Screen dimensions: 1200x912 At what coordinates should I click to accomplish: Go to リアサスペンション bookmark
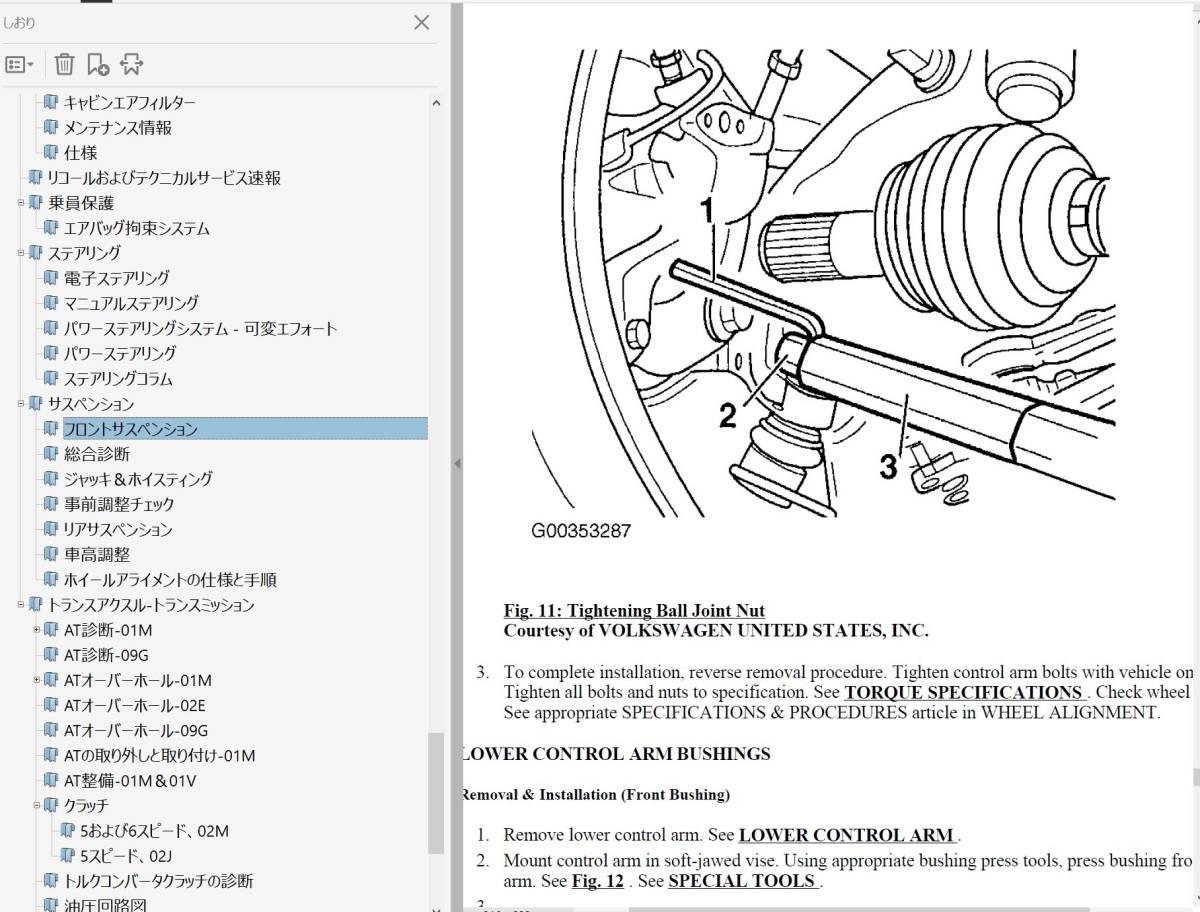[x=118, y=530]
